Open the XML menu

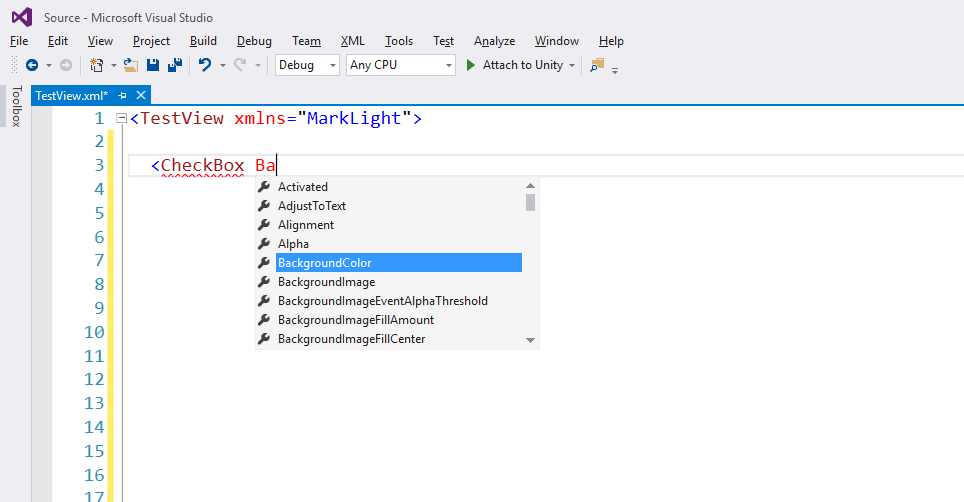pyautogui.click(x=352, y=41)
